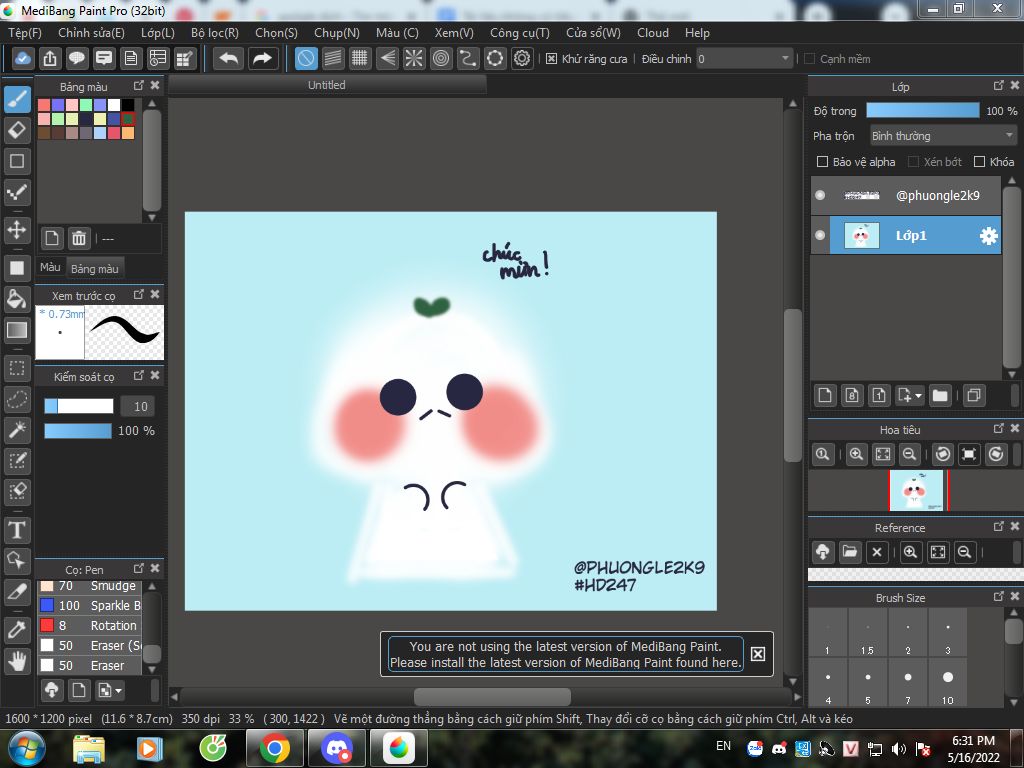Pick brush size 10 preset
Image resolution: width=1024 pixels, height=768 pixels.
pos(948,683)
